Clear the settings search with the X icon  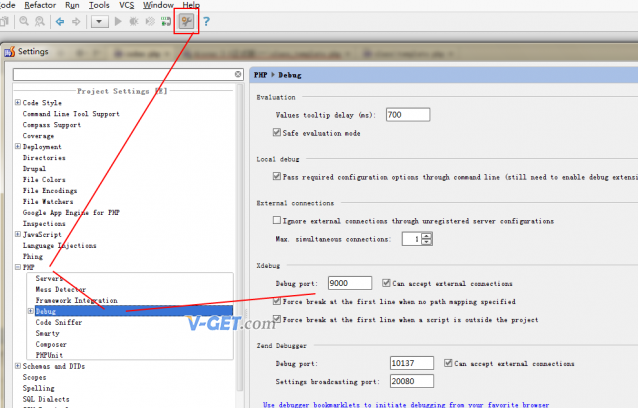238,74
